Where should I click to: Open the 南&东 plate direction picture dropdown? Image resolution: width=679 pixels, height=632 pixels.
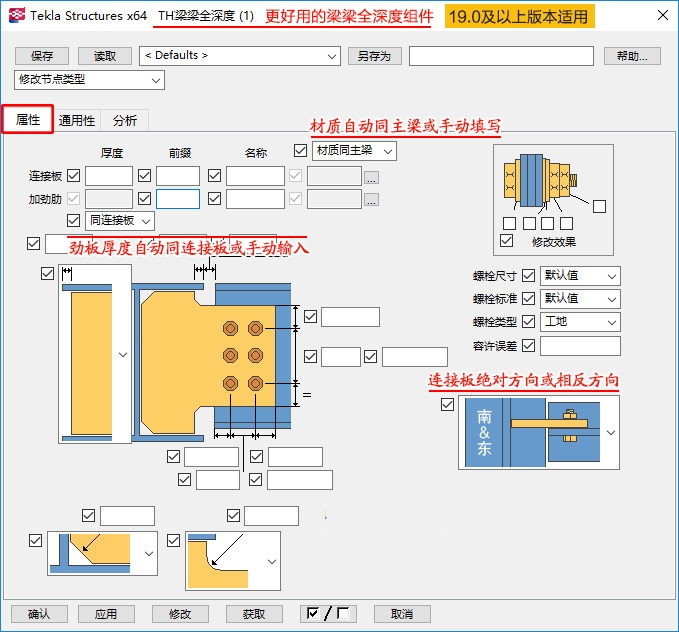(611, 432)
